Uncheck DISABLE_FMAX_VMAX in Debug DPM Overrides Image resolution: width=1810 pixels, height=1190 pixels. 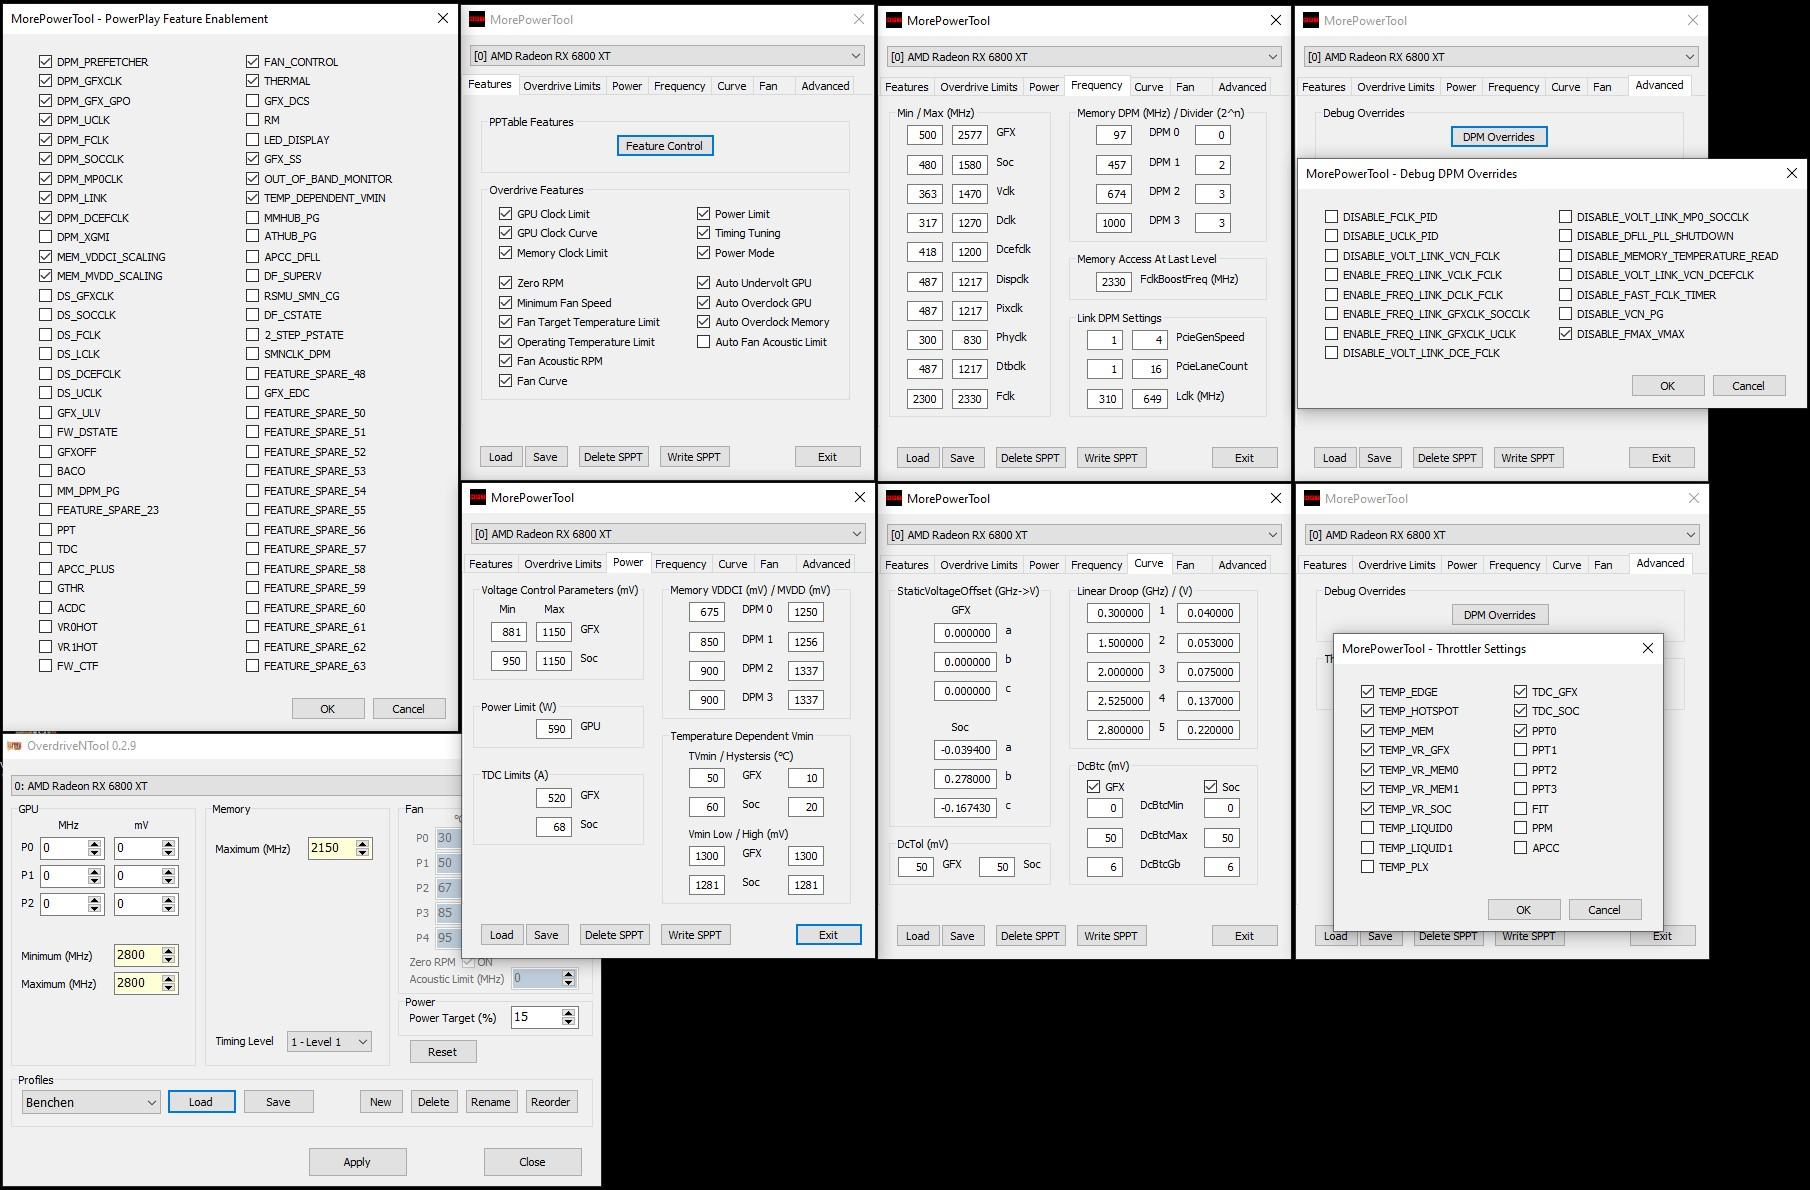[x=1565, y=334]
